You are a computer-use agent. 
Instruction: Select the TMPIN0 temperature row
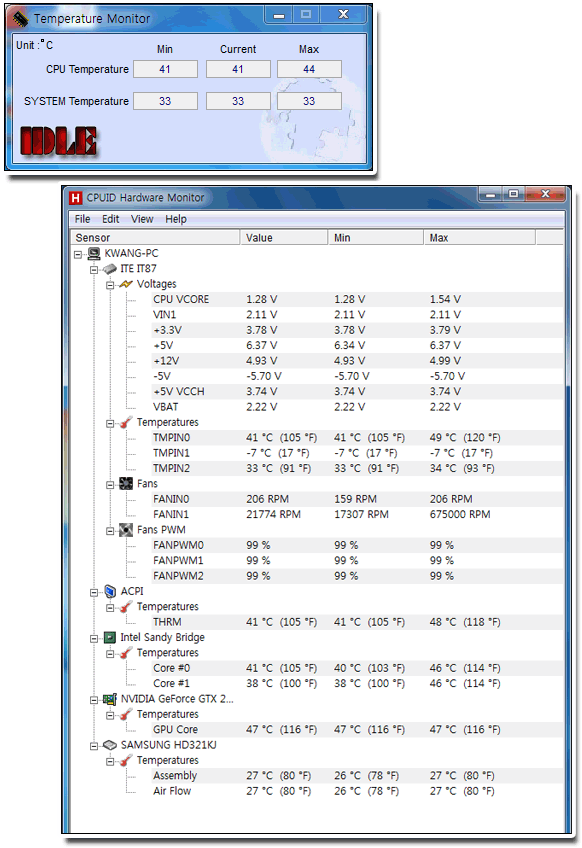(x=357, y=438)
